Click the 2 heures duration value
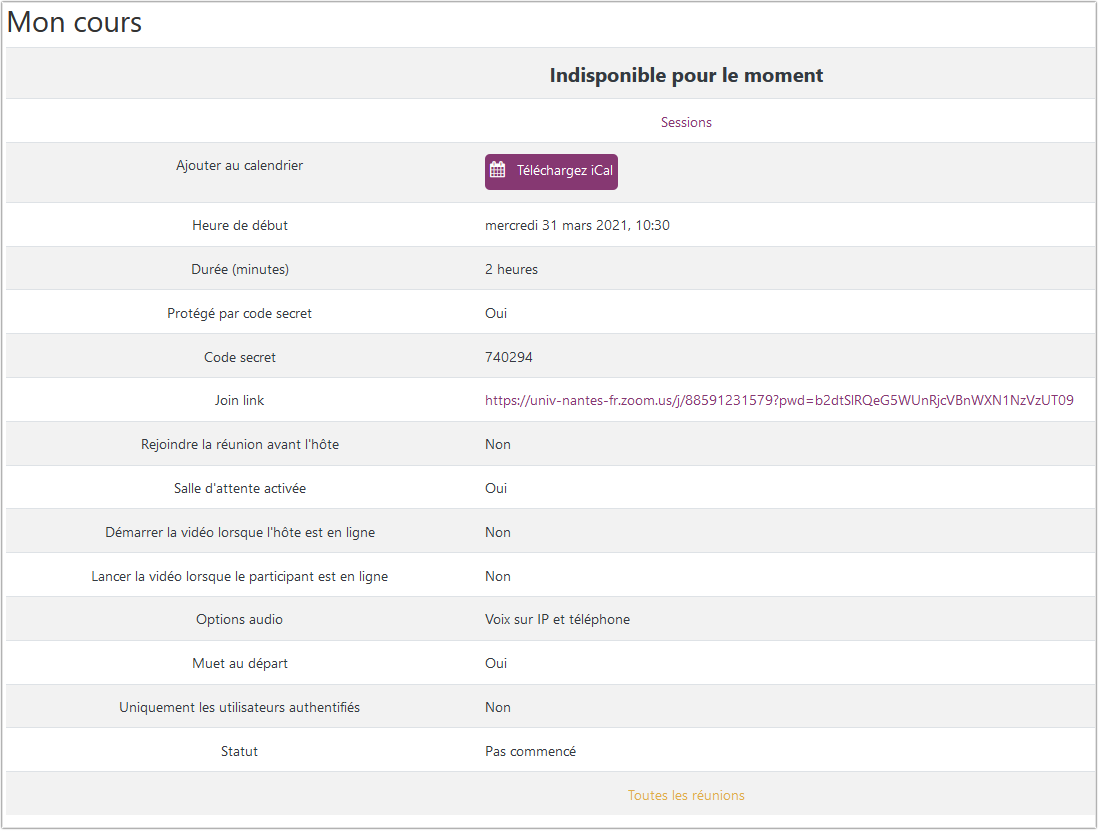Image resolution: width=1099 pixels, height=831 pixels. (x=511, y=269)
